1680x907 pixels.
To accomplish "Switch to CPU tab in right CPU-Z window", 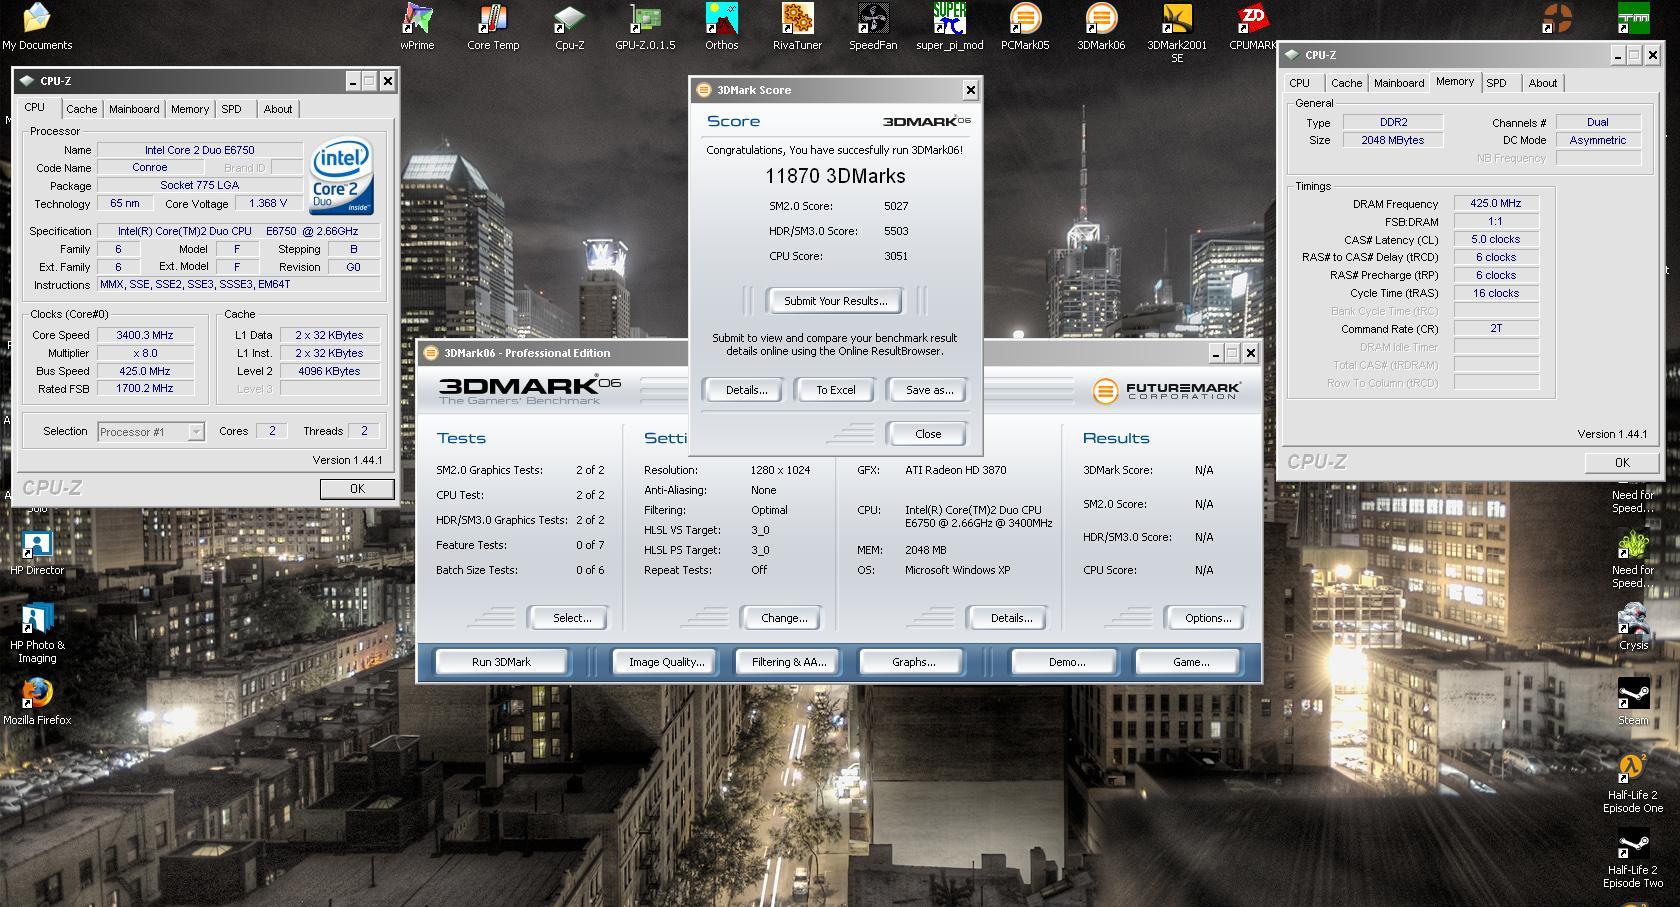I will tap(1299, 83).
